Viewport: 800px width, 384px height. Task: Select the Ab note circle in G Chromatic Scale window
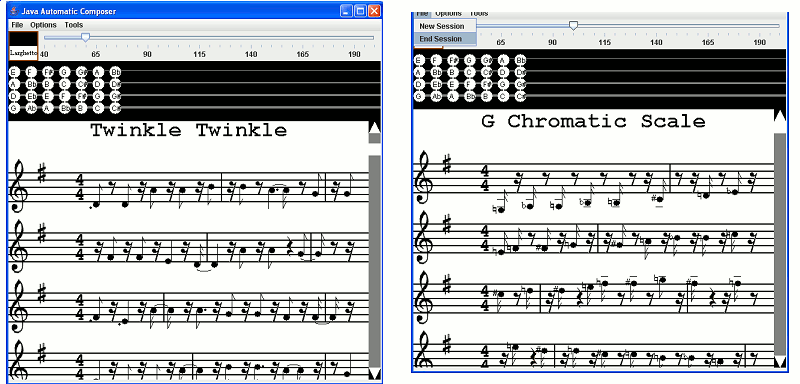436,96
